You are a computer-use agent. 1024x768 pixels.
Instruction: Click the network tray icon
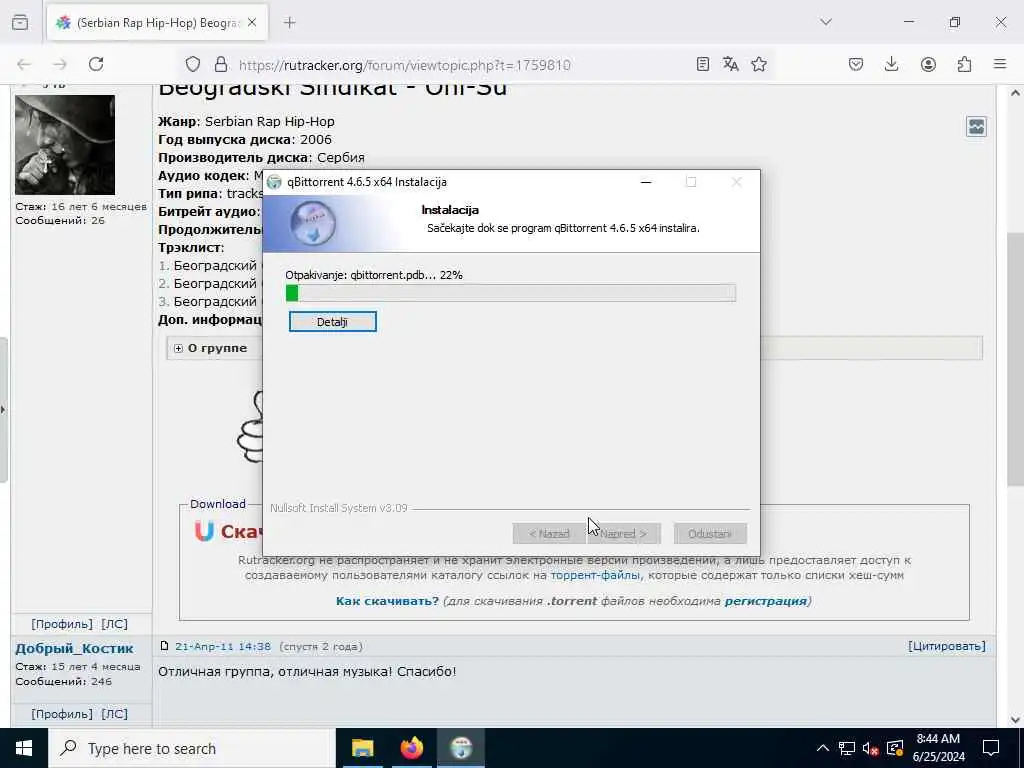846,748
